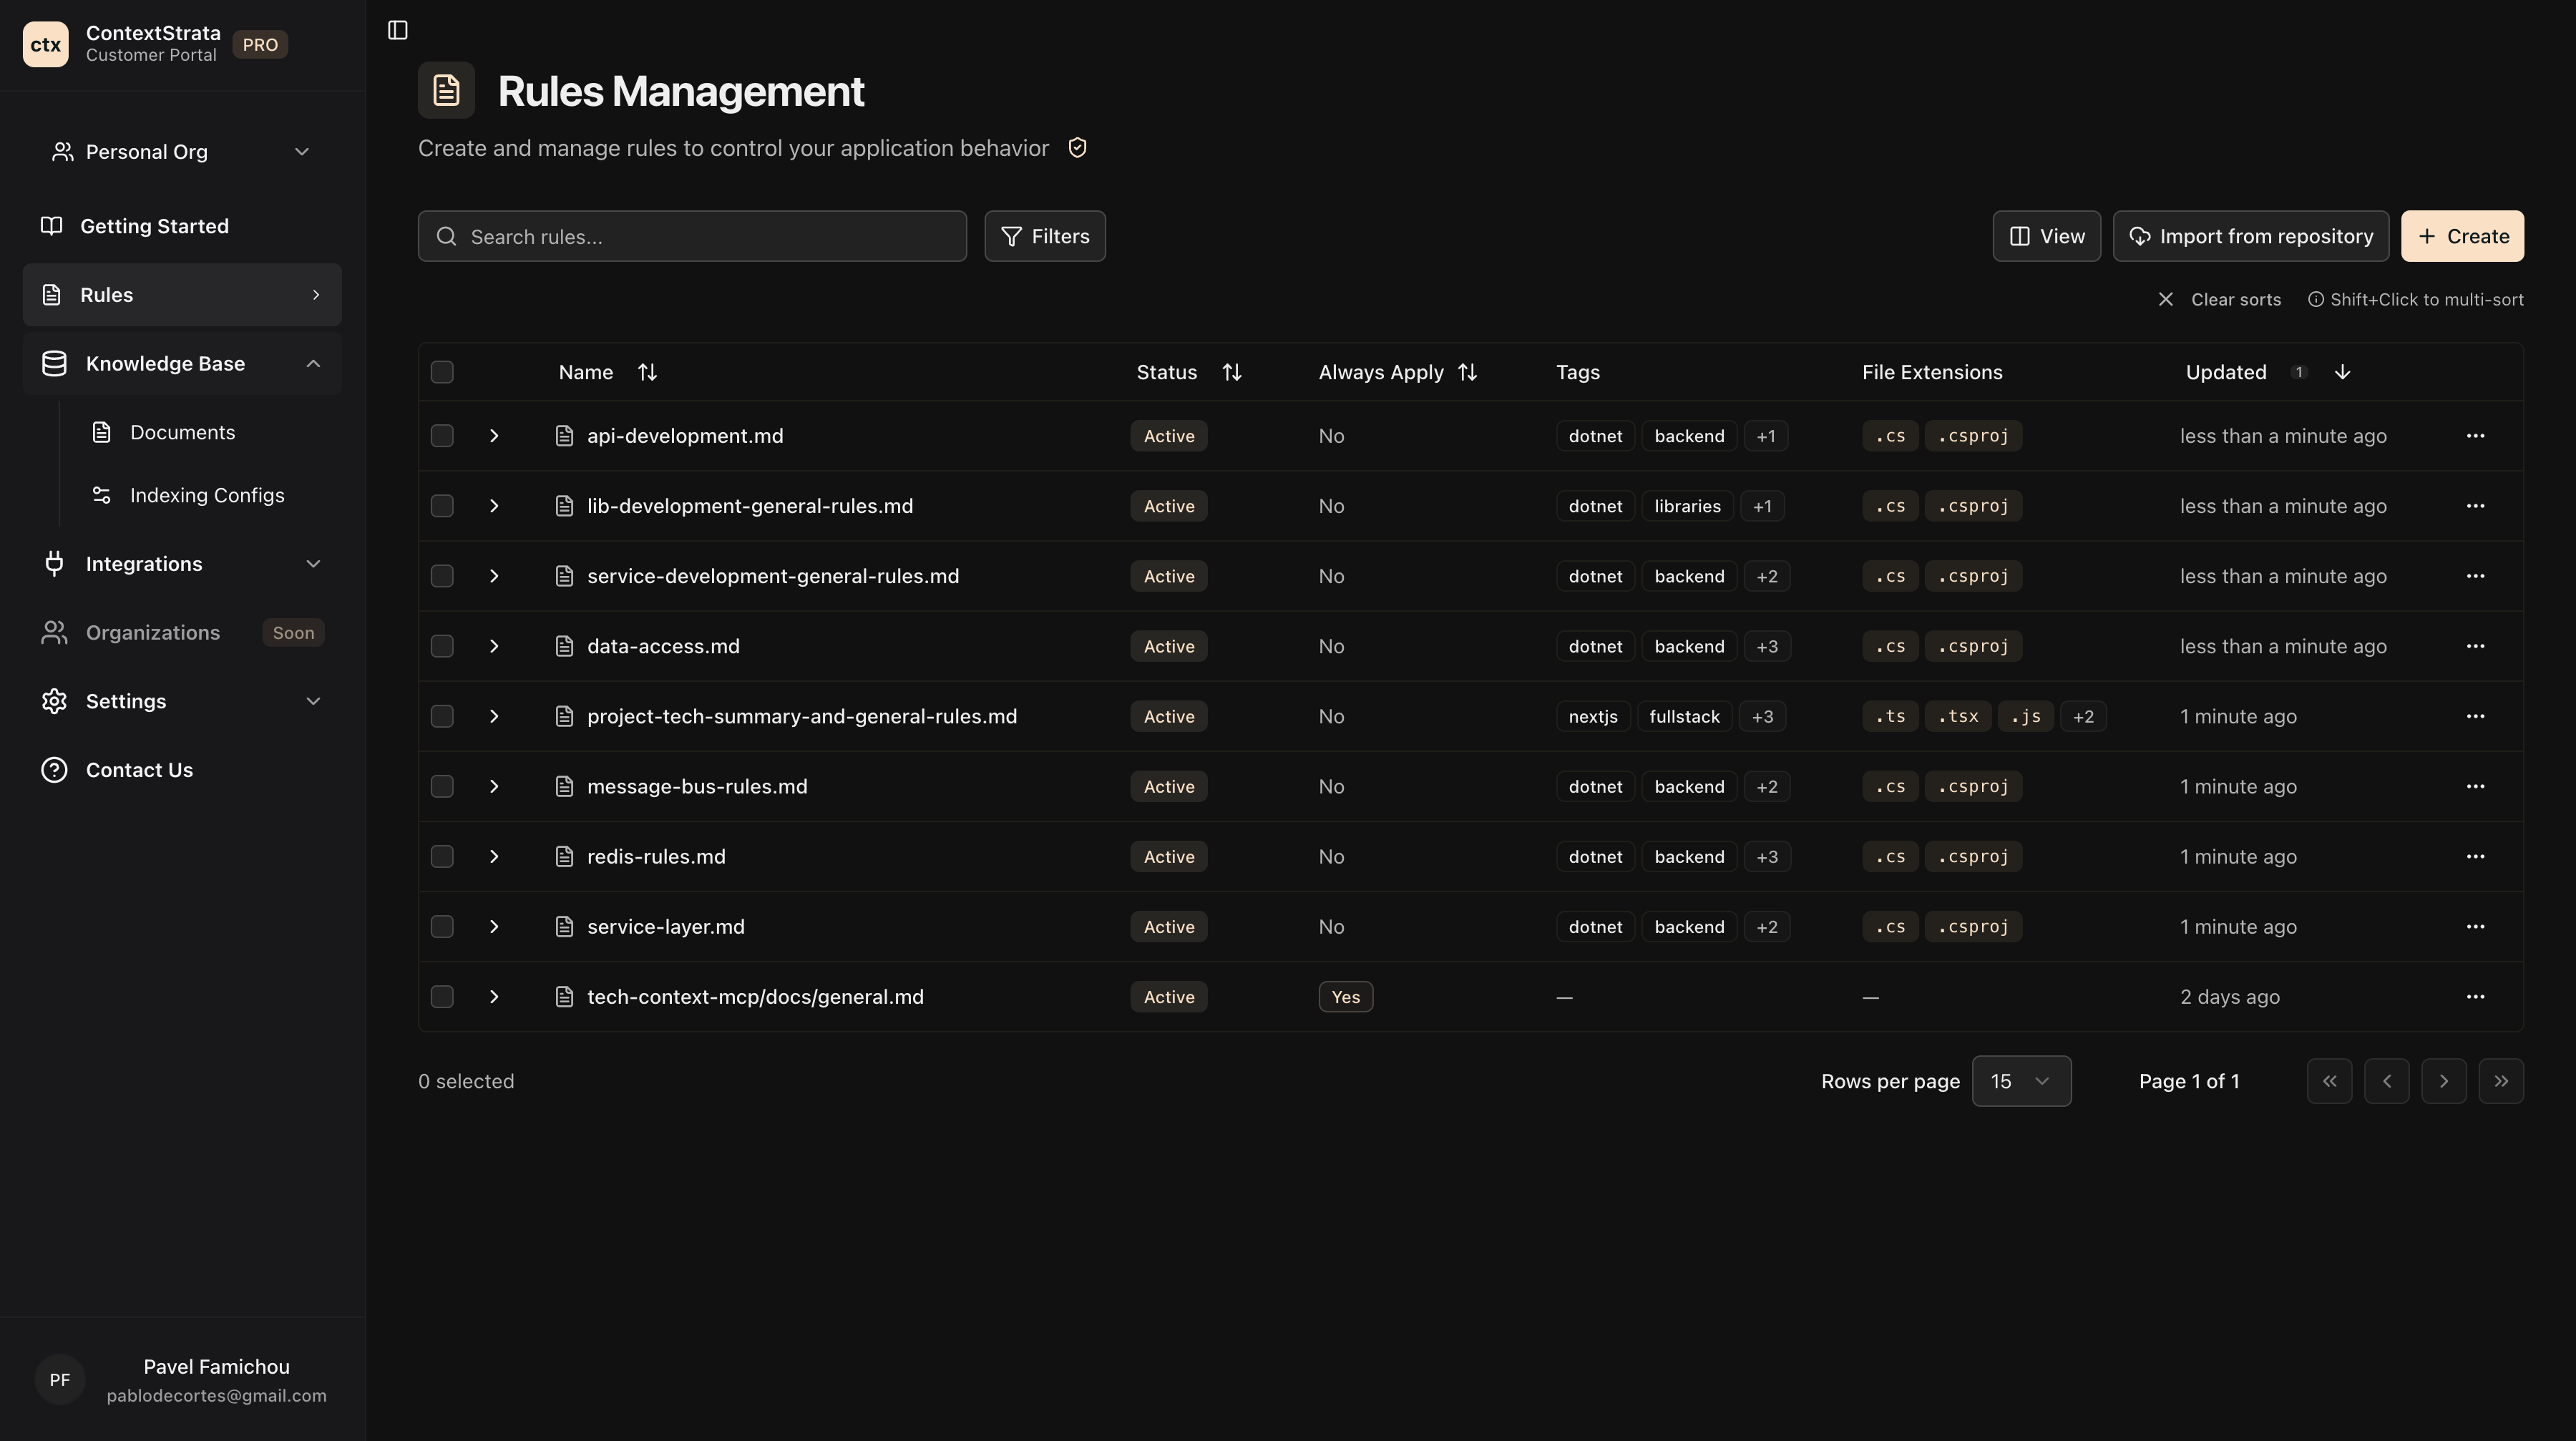Screen dimensions: 2576x1441
Task: Click the Create button
Action: pos(2462,236)
